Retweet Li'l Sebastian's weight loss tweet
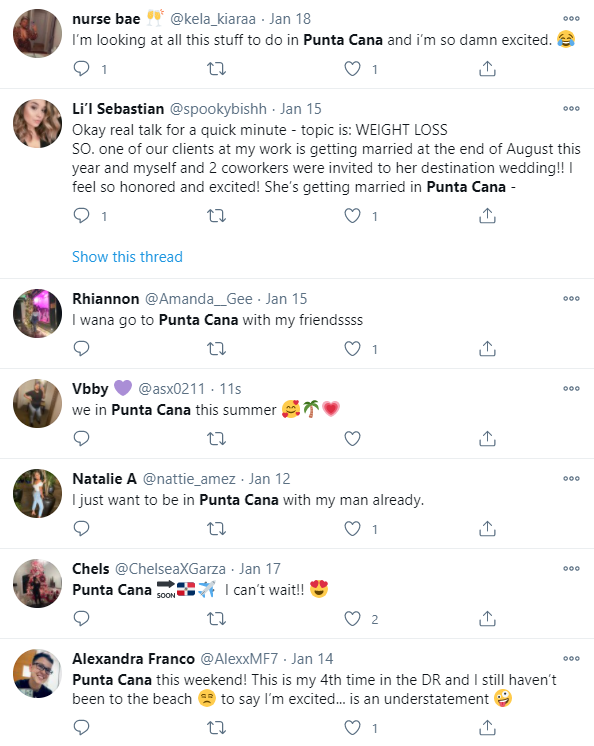594x746 pixels. point(216,216)
